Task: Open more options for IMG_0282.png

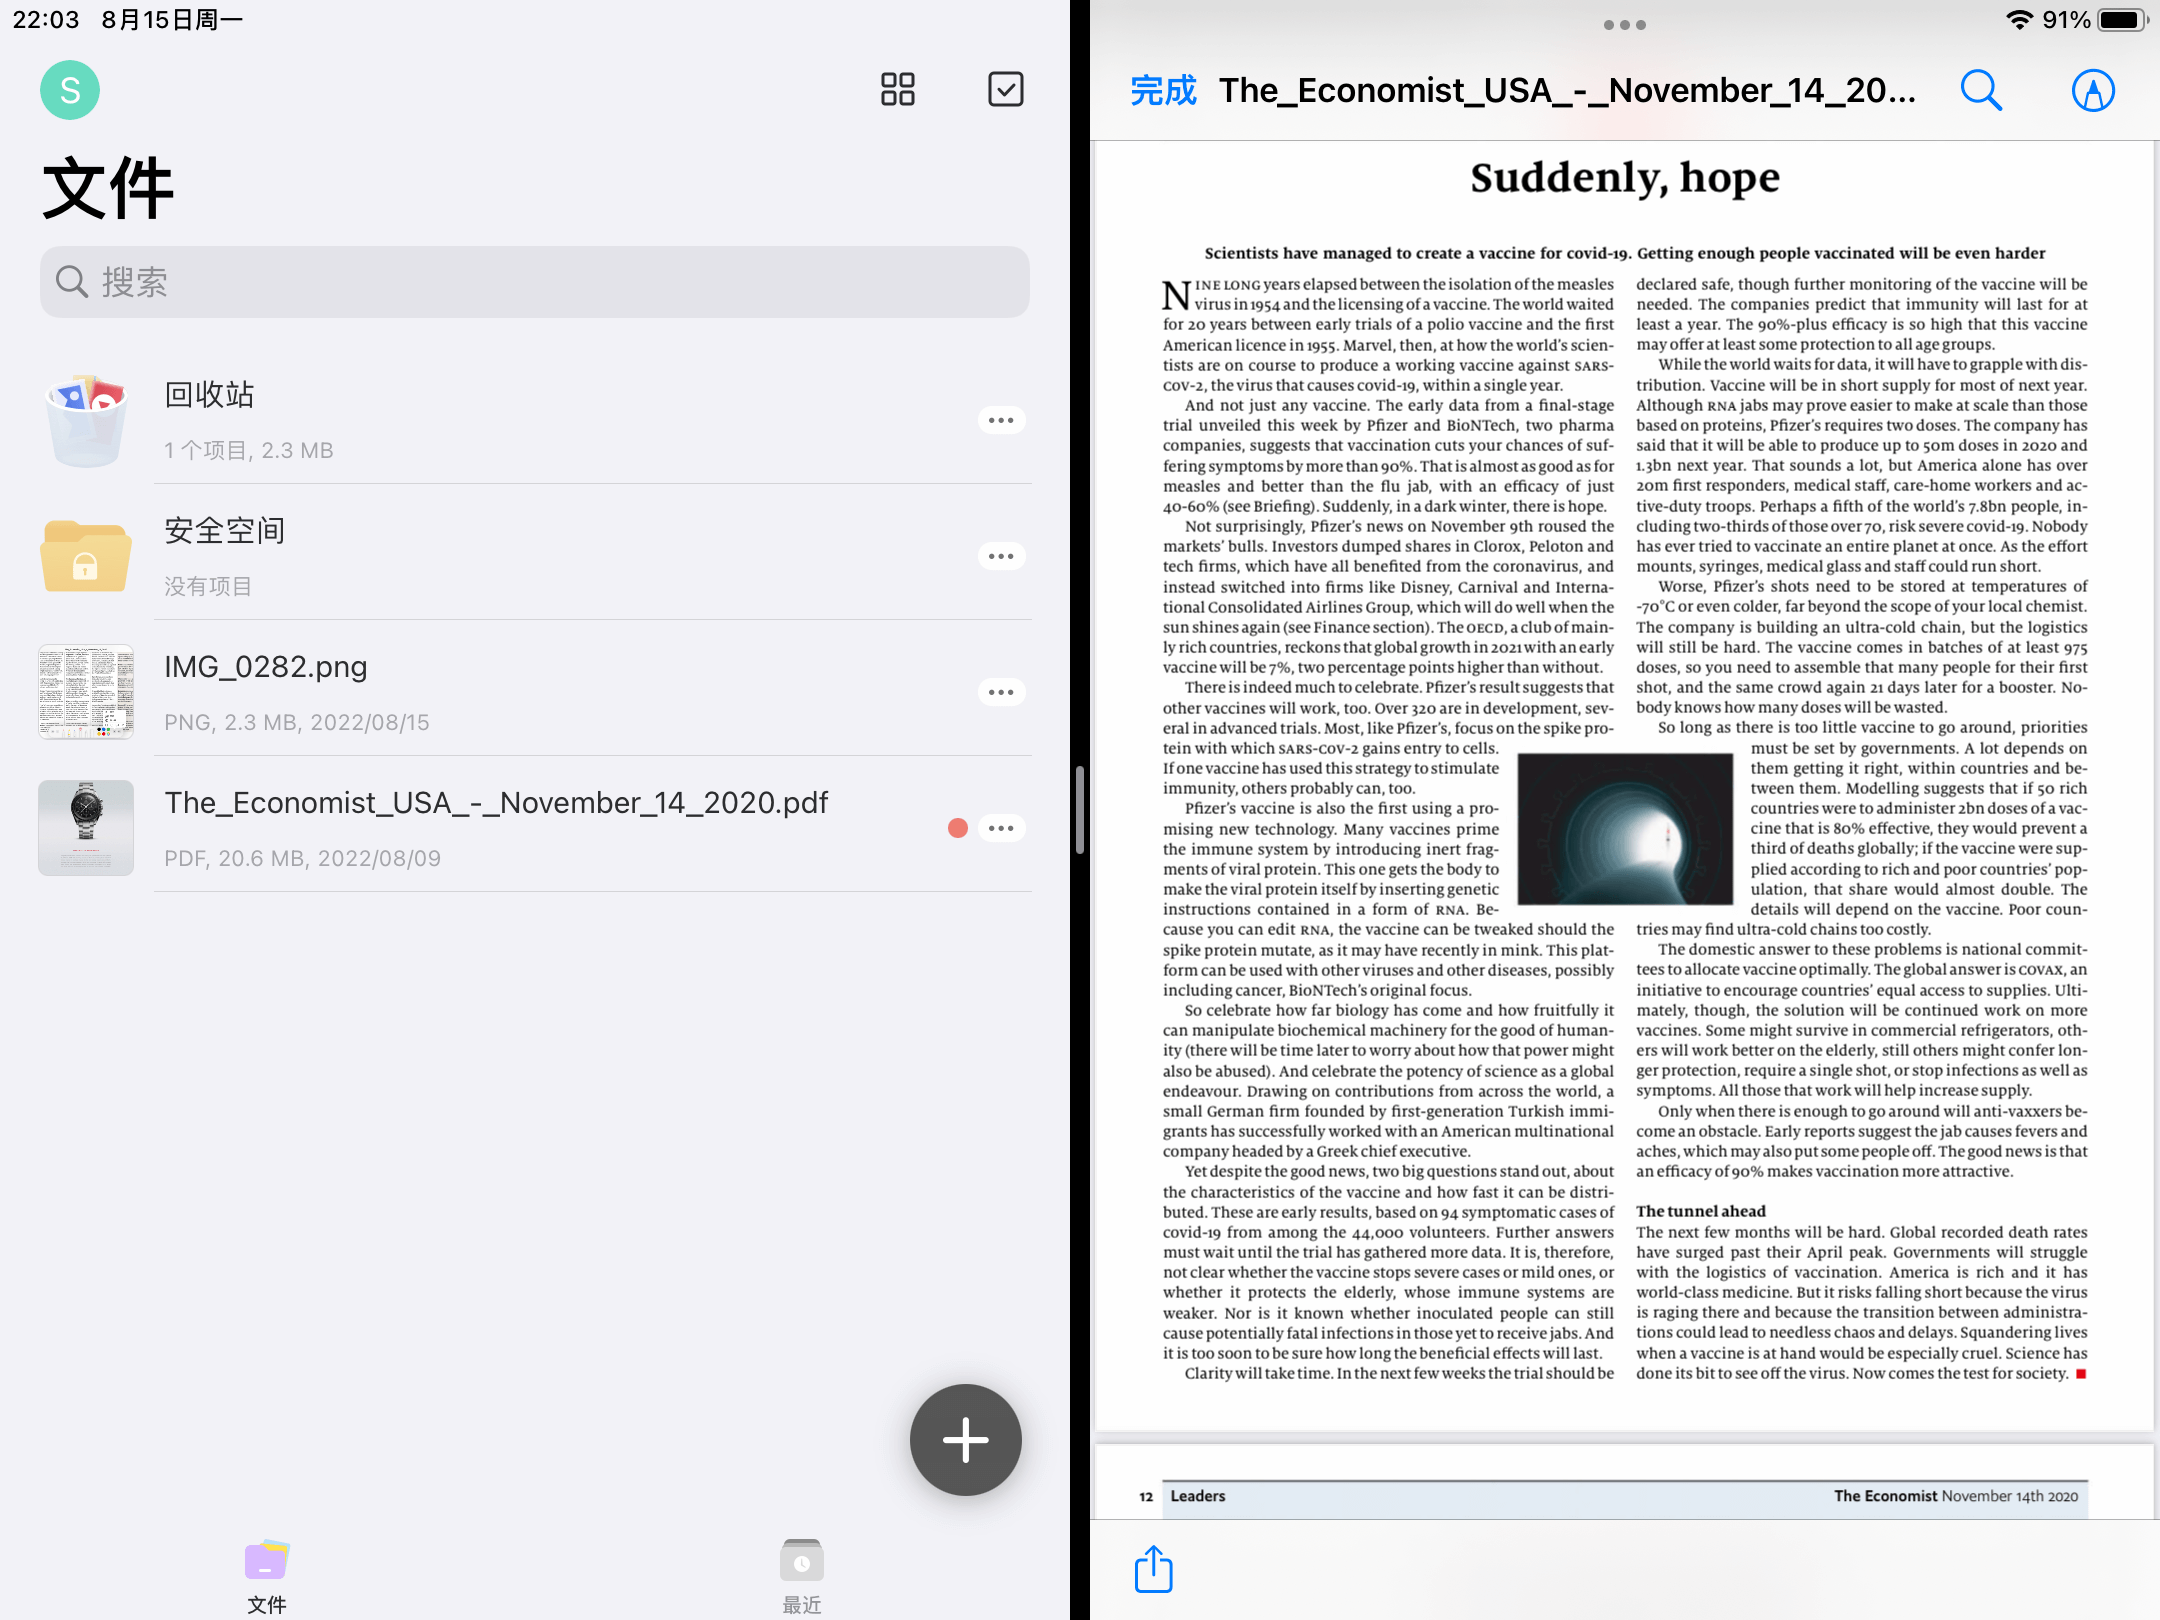Action: click(x=1001, y=692)
